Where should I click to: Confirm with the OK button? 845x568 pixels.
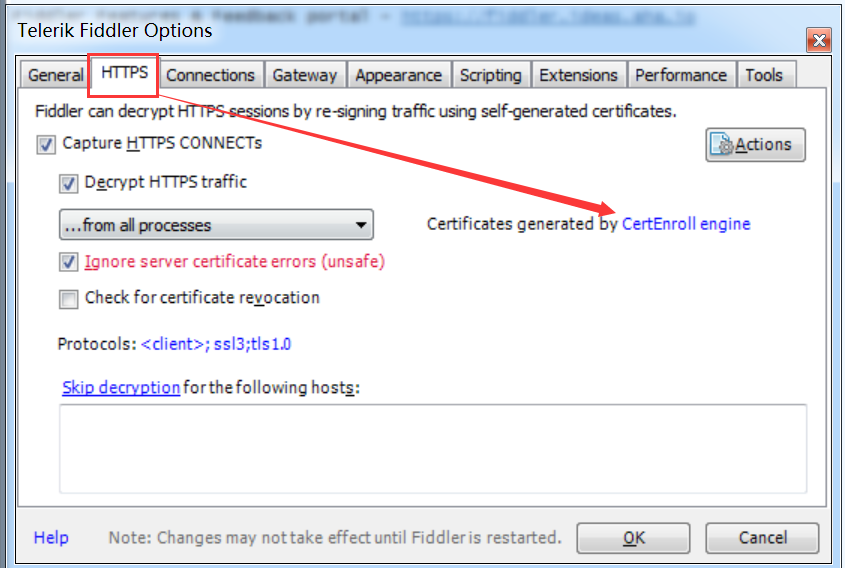633,538
